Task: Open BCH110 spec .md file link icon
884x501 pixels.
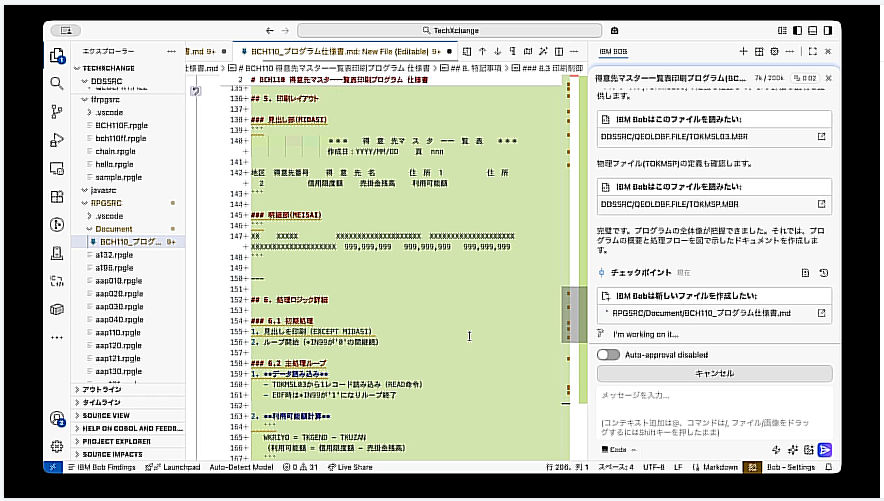Action: 821,313
